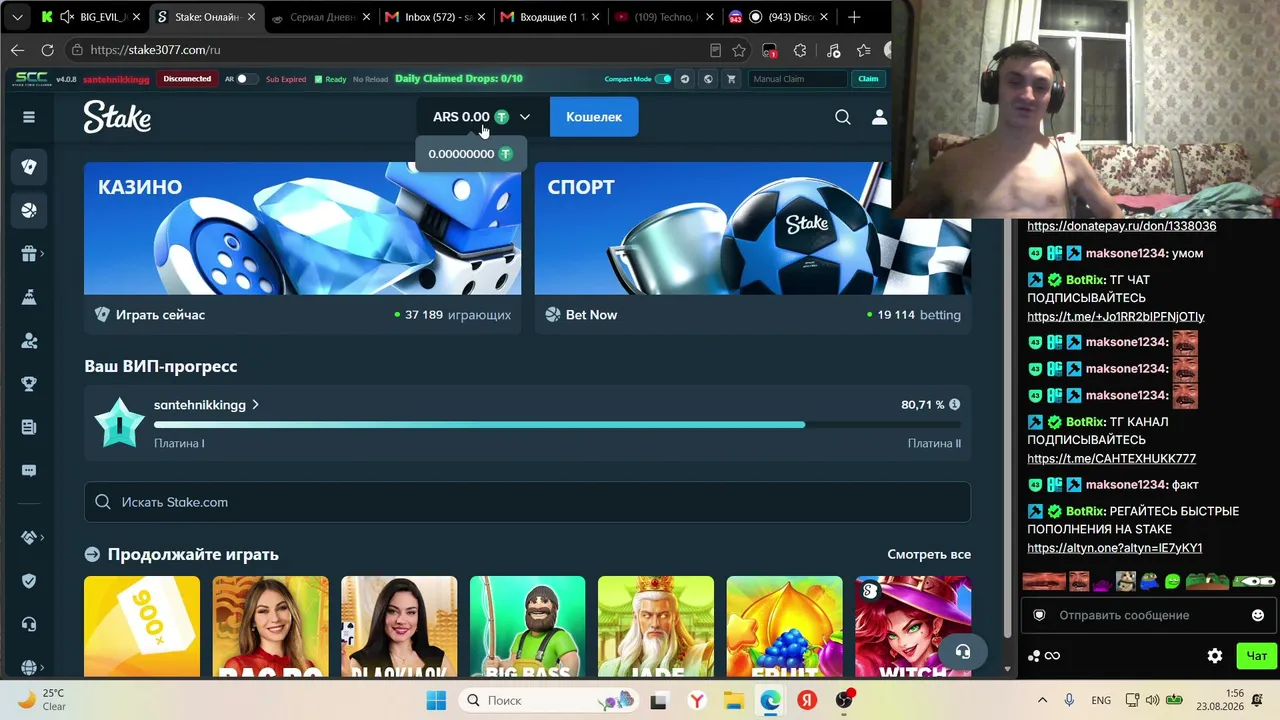Open the language globe icon in the sidebar
Viewport: 1280px width, 720px height.
coord(29,667)
